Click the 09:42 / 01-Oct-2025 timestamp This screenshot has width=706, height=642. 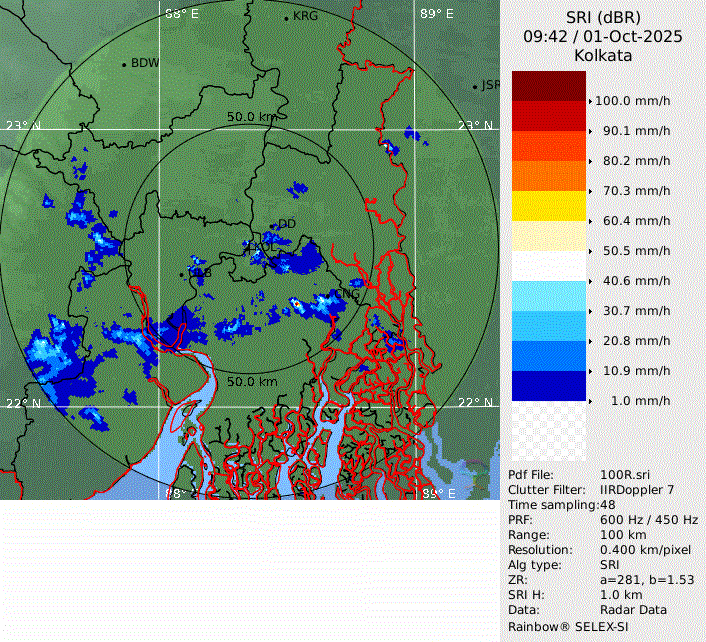pyautogui.click(x=603, y=36)
